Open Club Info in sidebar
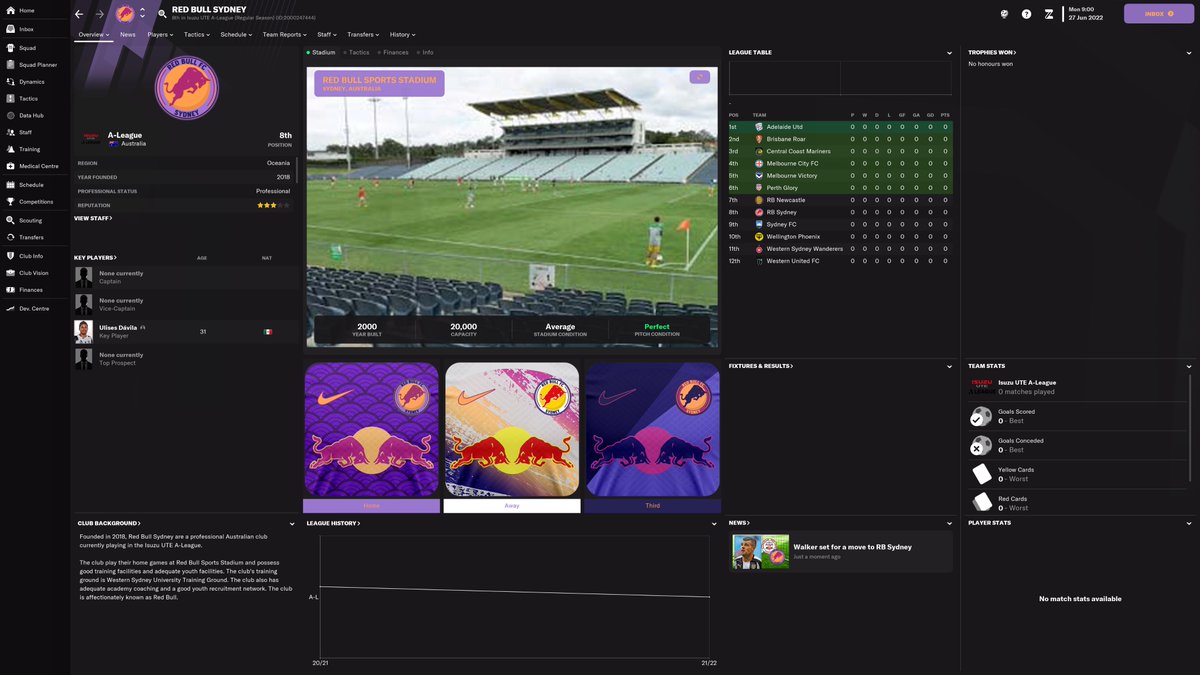 (31, 256)
